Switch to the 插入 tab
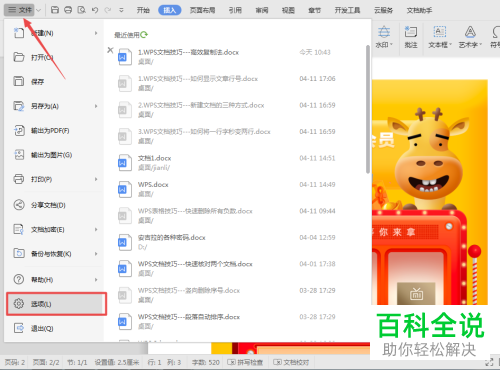This screenshot has height=370, width=500. (x=170, y=10)
